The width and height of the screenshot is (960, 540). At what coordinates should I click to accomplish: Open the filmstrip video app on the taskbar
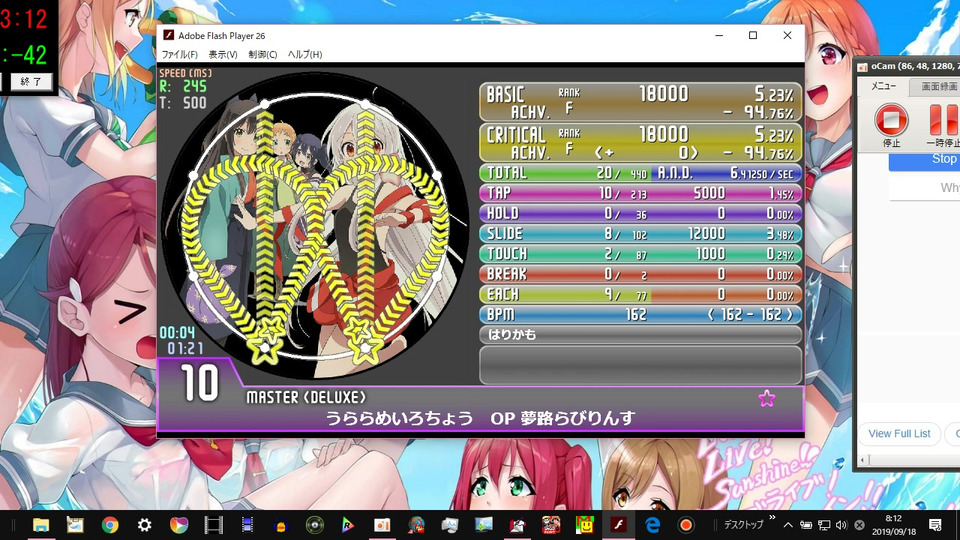click(213, 525)
